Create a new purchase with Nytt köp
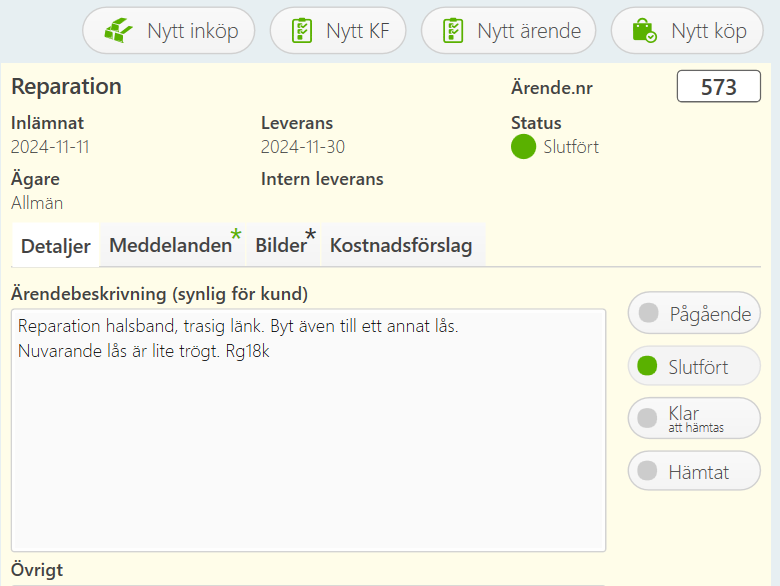This screenshot has width=780, height=586. click(x=687, y=30)
